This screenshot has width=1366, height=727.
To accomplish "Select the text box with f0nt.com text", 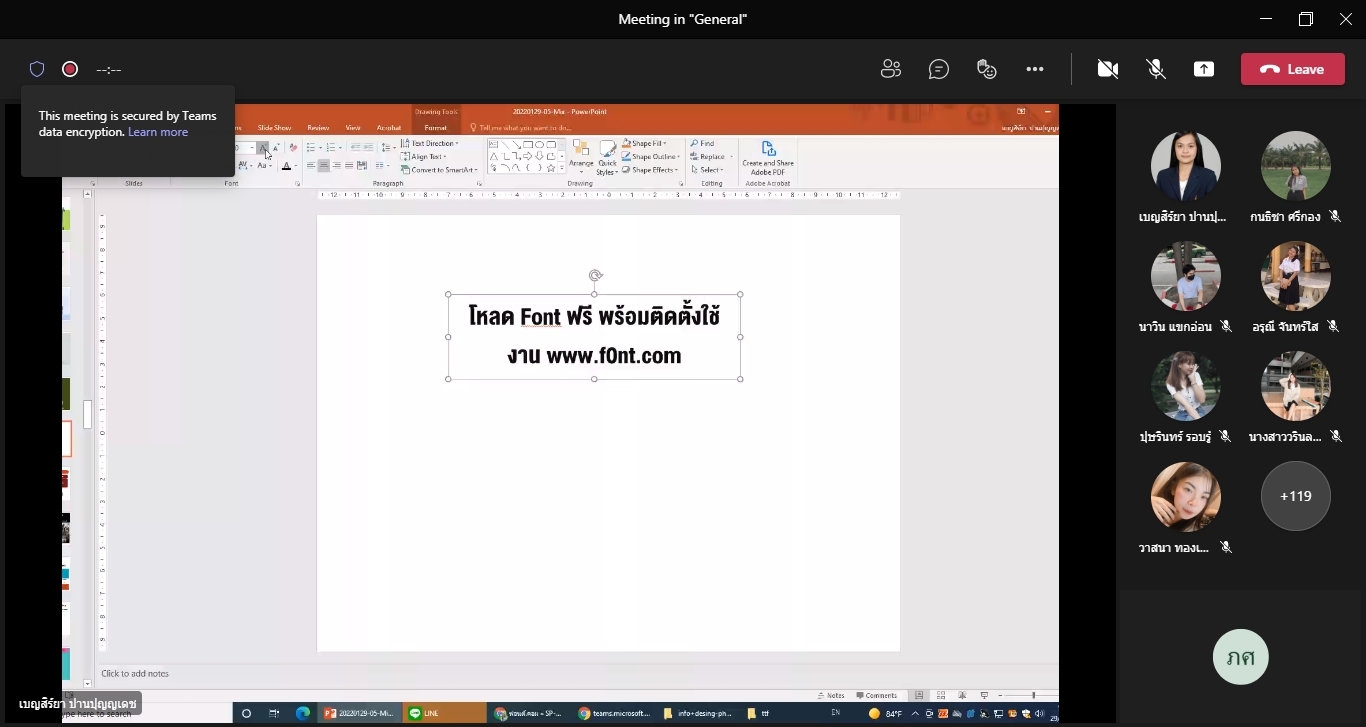I will 594,336.
